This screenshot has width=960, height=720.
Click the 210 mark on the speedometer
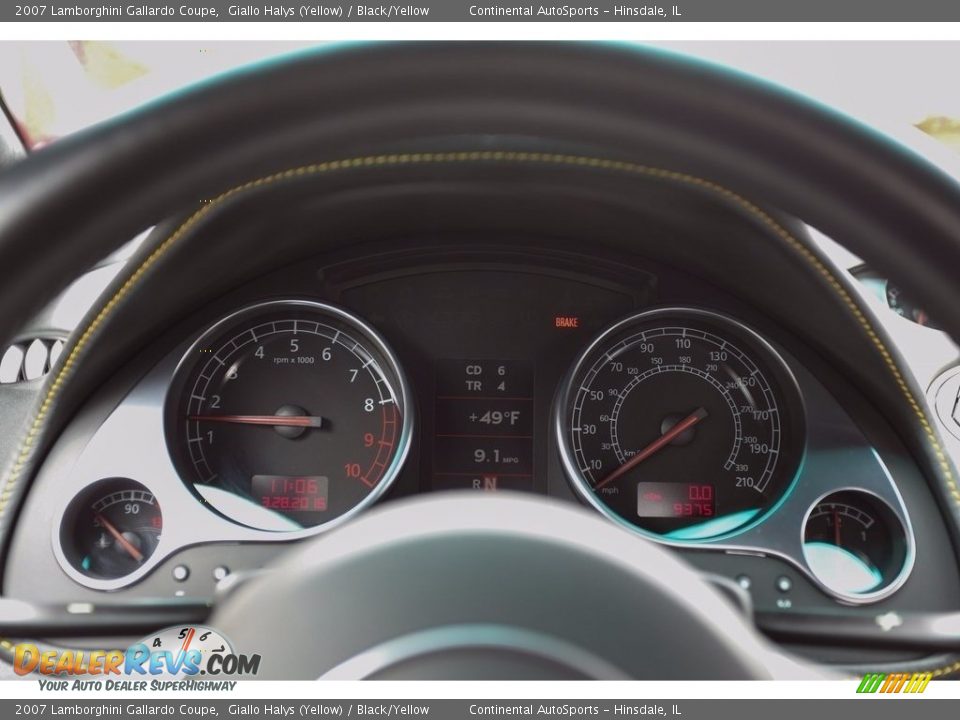click(744, 482)
